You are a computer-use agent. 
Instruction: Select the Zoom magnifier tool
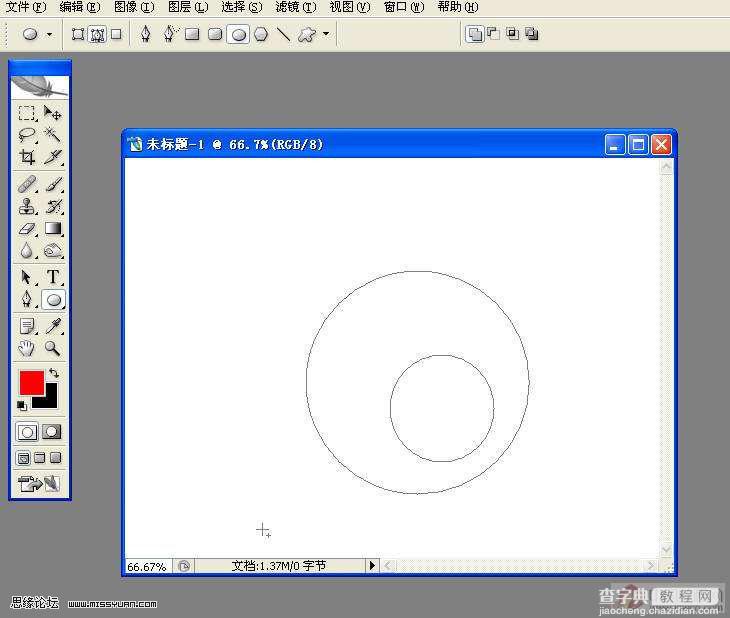(x=52, y=348)
